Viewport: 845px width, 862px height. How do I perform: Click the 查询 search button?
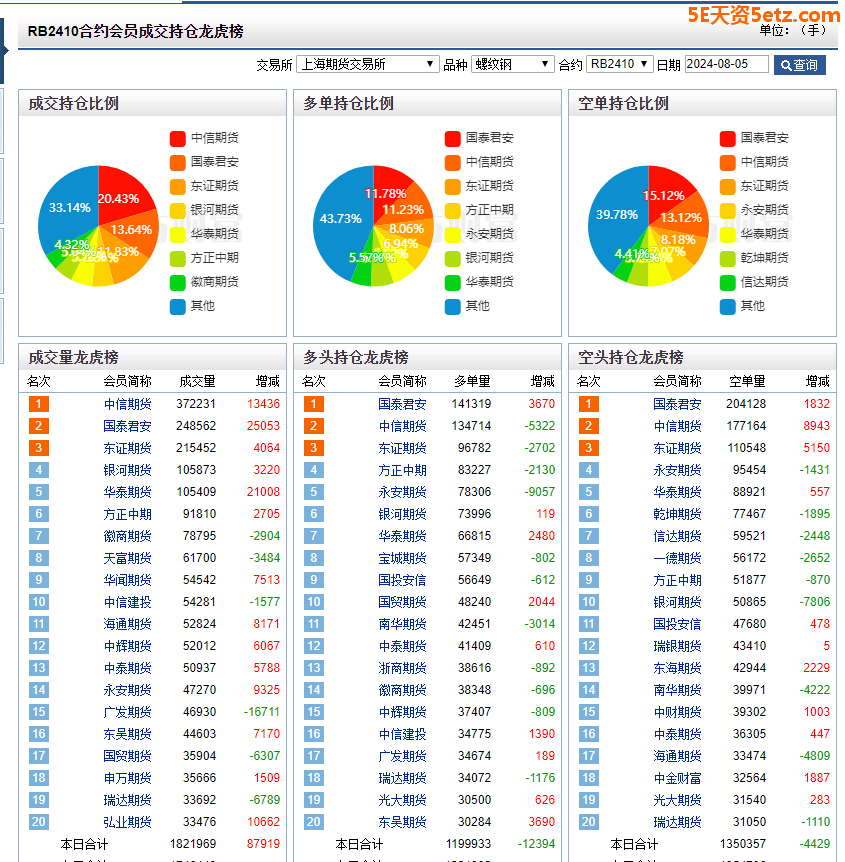pos(798,65)
